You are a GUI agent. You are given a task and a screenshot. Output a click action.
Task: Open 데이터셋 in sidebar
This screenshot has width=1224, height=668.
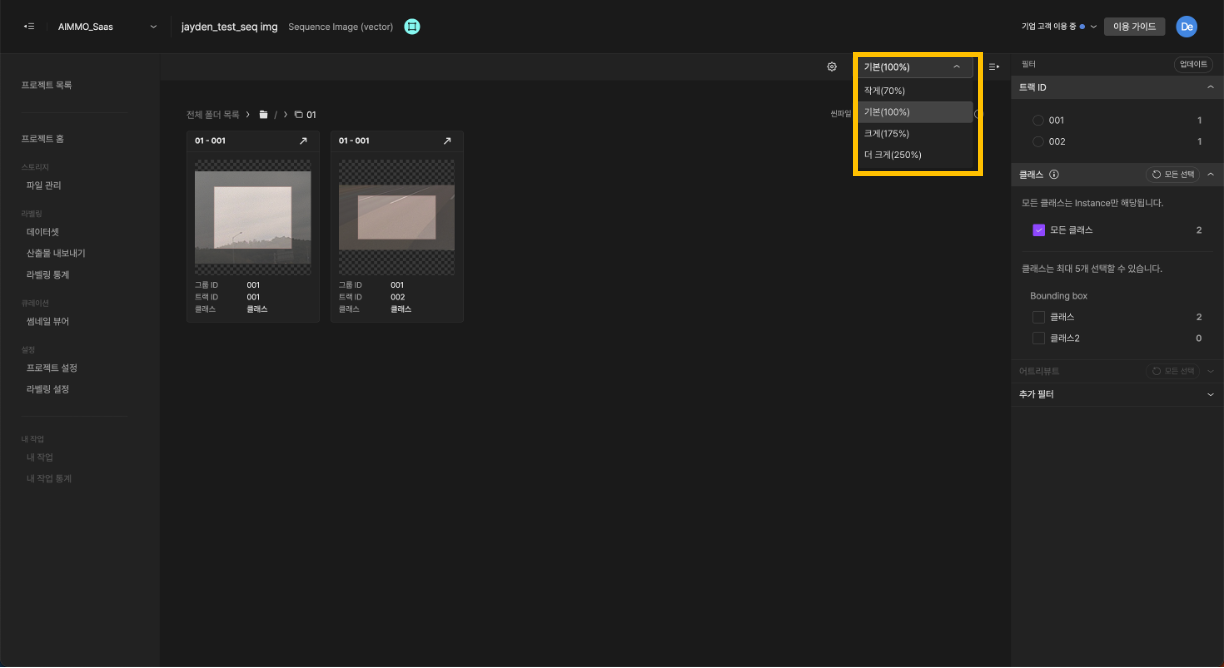click(x=44, y=231)
